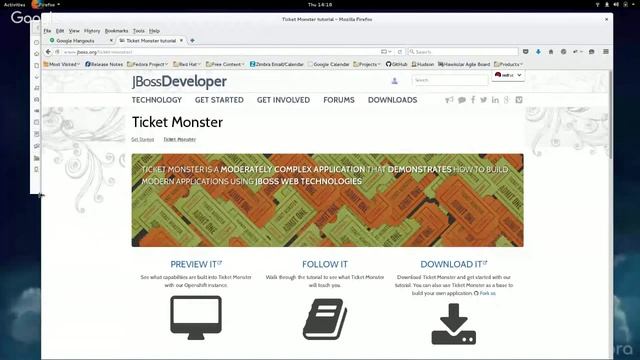
Task: Open the JBoss Facebook social icon
Action: [473, 100]
